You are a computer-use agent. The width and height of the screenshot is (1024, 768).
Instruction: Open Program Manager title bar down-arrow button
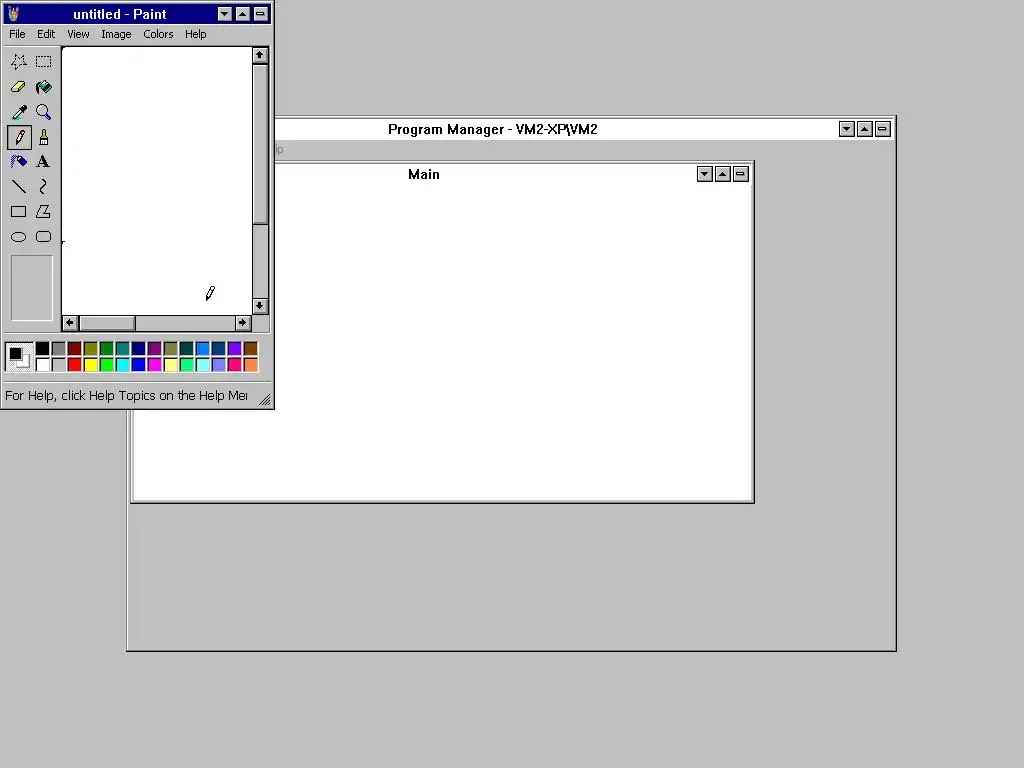847,129
